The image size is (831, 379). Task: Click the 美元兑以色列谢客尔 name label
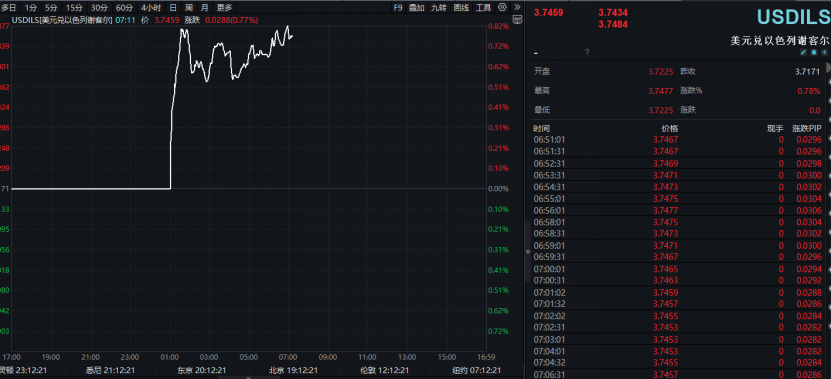(x=779, y=40)
